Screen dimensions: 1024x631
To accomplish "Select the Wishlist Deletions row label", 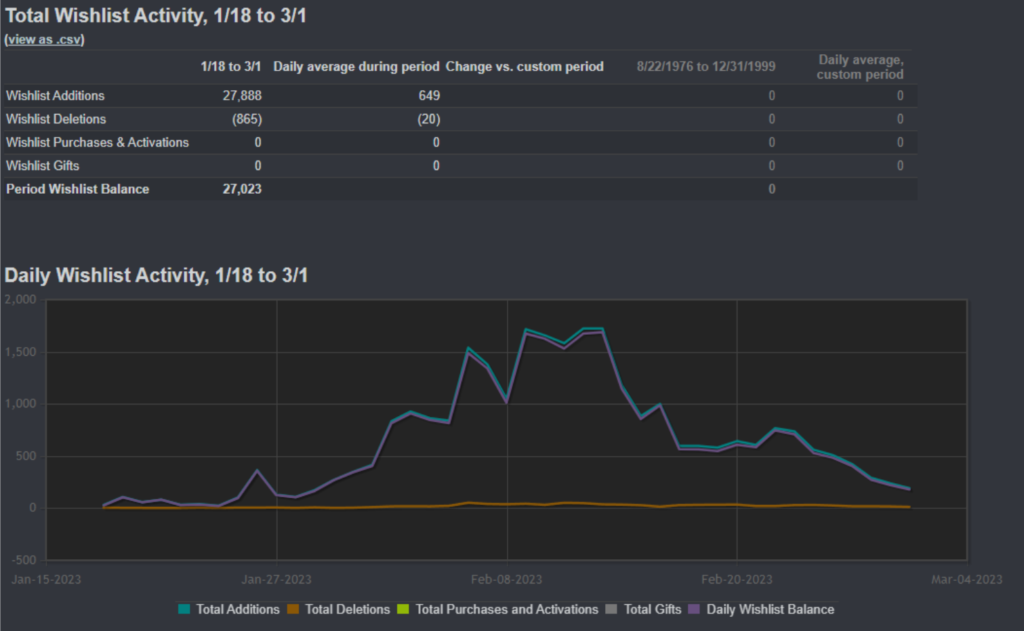I will point(55,119).
